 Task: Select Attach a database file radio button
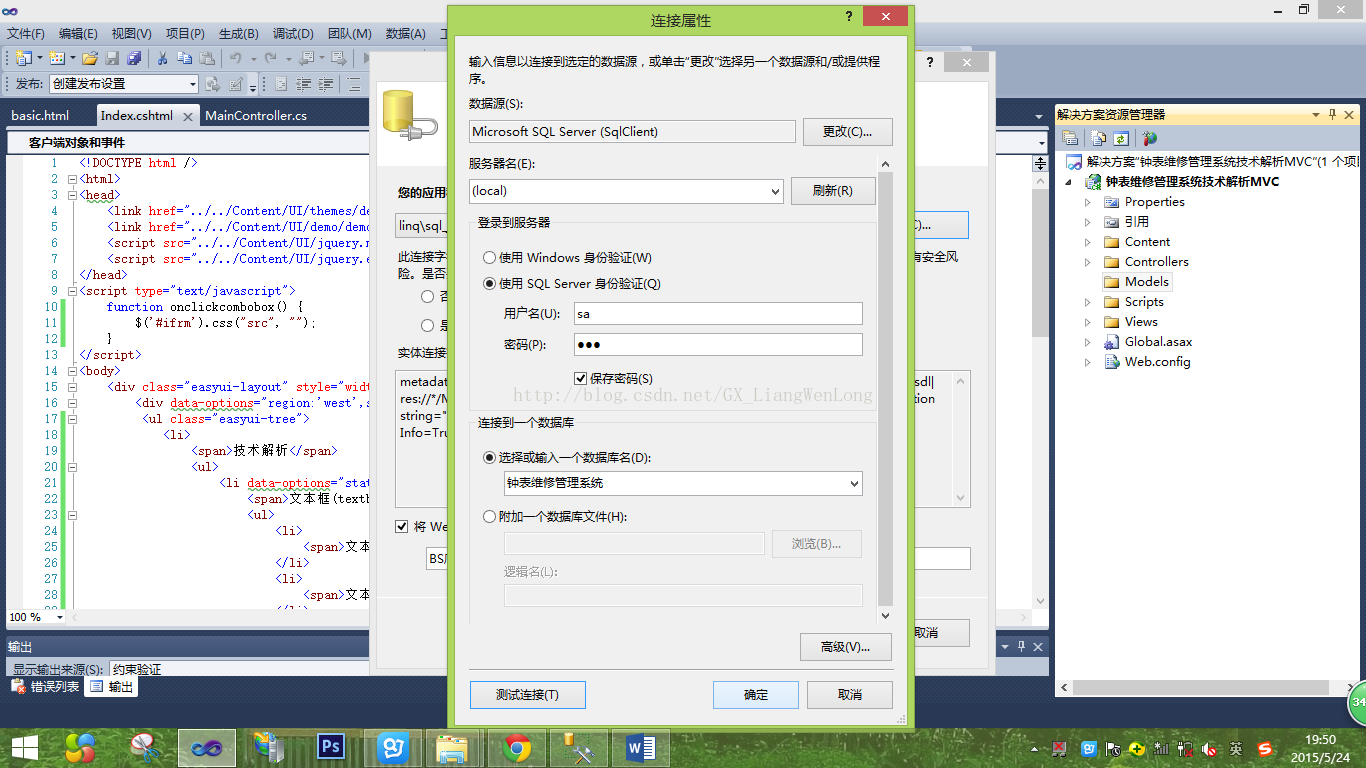[x=490, y=517]
